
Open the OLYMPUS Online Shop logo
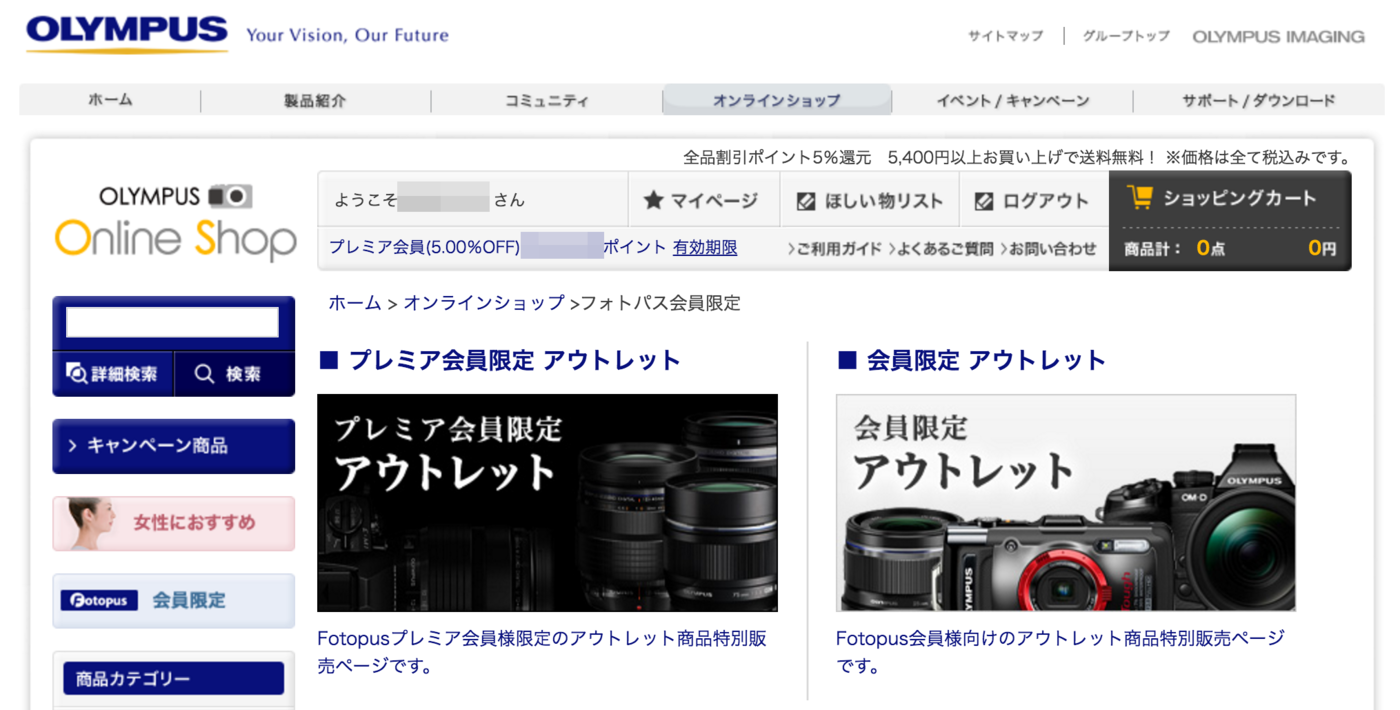coord(176,222)
